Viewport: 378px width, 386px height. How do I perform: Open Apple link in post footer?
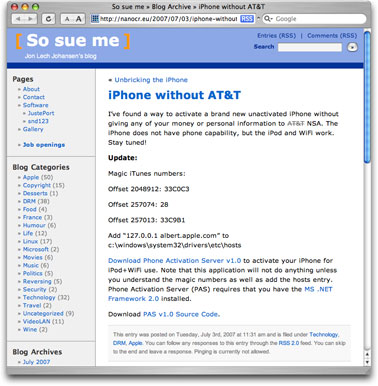click(x=135, y=343)
